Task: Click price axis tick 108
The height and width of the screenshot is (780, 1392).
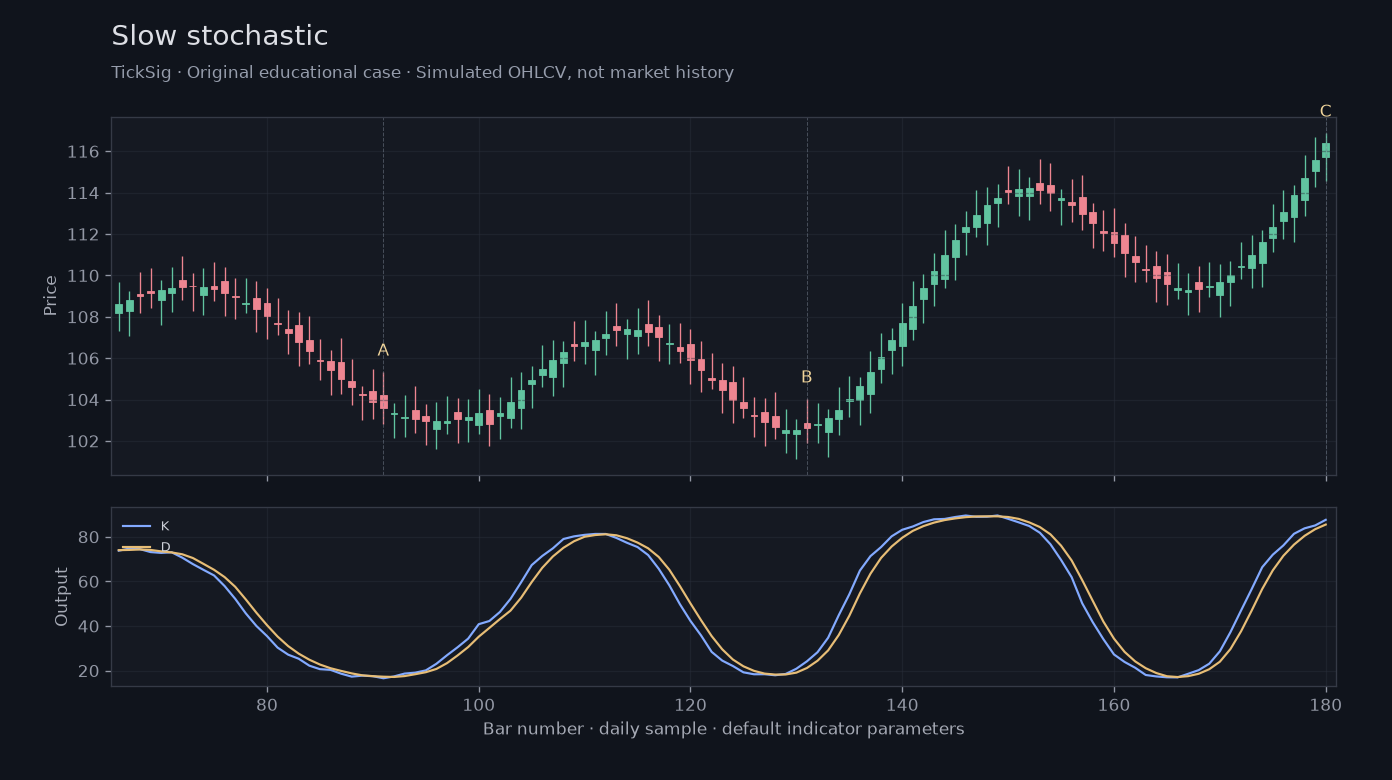Action: 83,318
